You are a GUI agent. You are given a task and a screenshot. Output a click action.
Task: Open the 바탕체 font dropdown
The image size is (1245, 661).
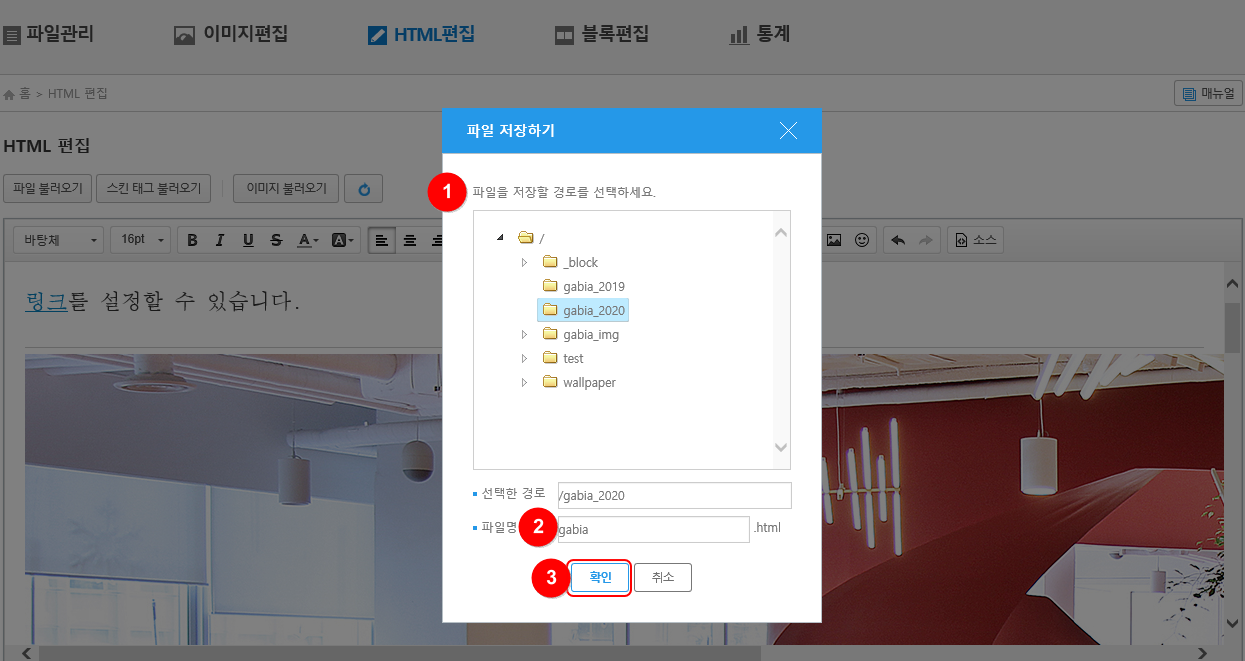[x=58, y=240]
